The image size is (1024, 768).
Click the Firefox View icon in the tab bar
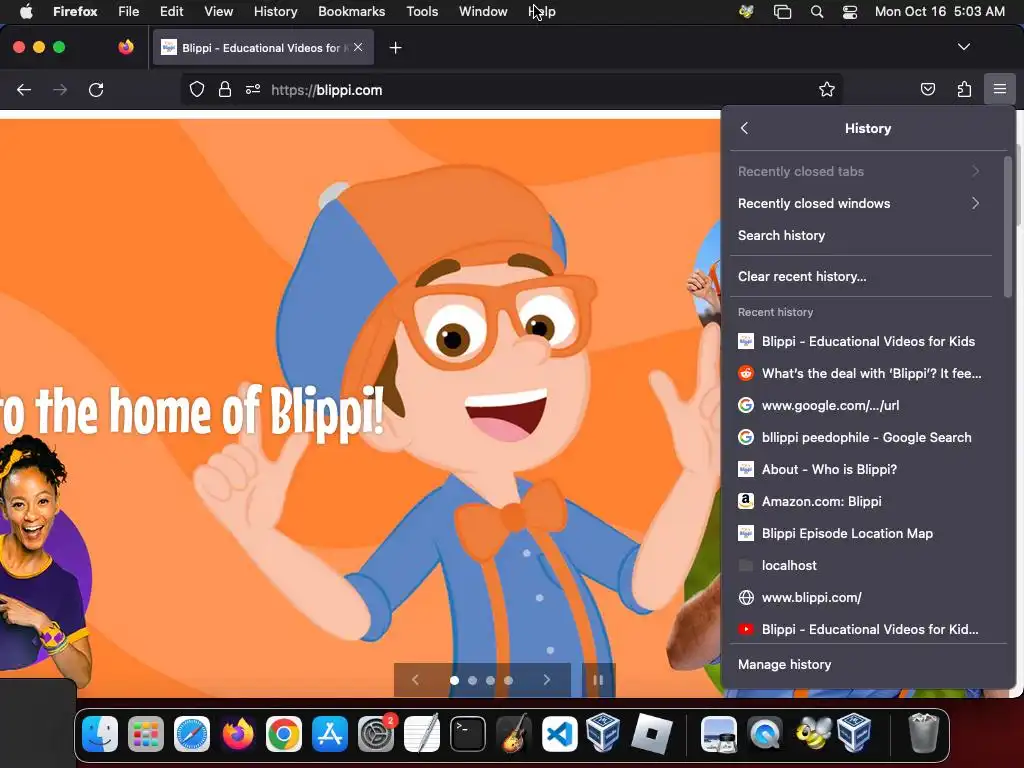click(126, 47)
